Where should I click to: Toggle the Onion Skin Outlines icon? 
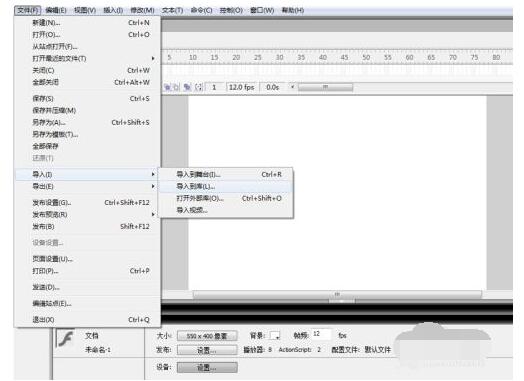[x=176, y=88]
